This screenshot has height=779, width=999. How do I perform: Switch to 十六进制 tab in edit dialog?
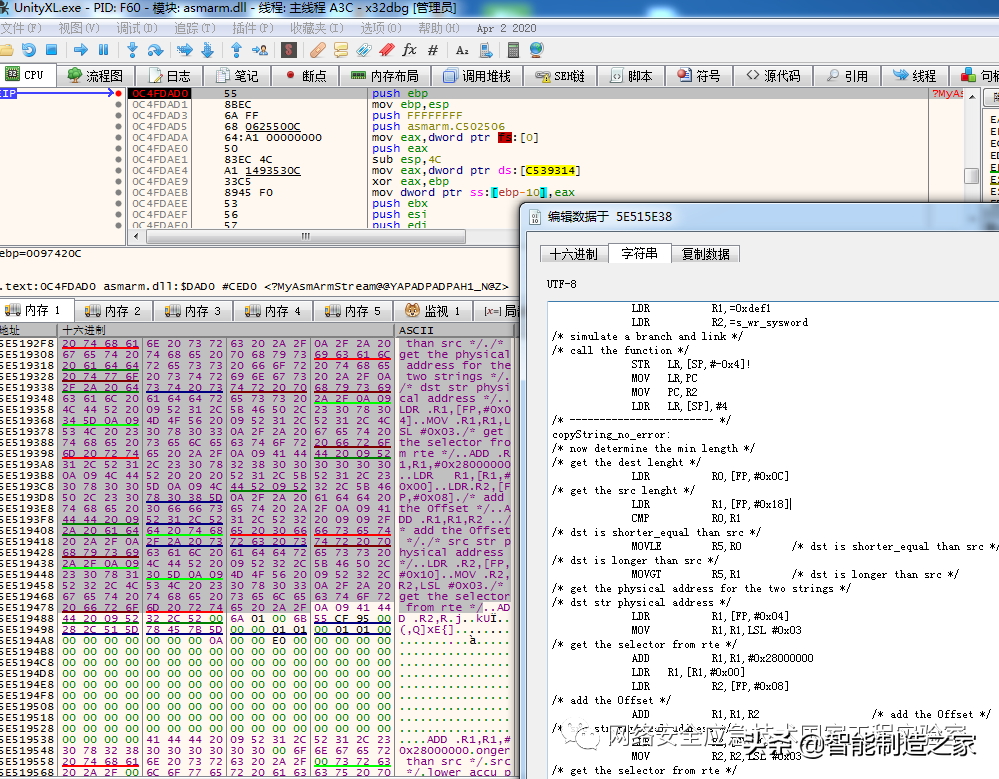(x=573, y=253)
